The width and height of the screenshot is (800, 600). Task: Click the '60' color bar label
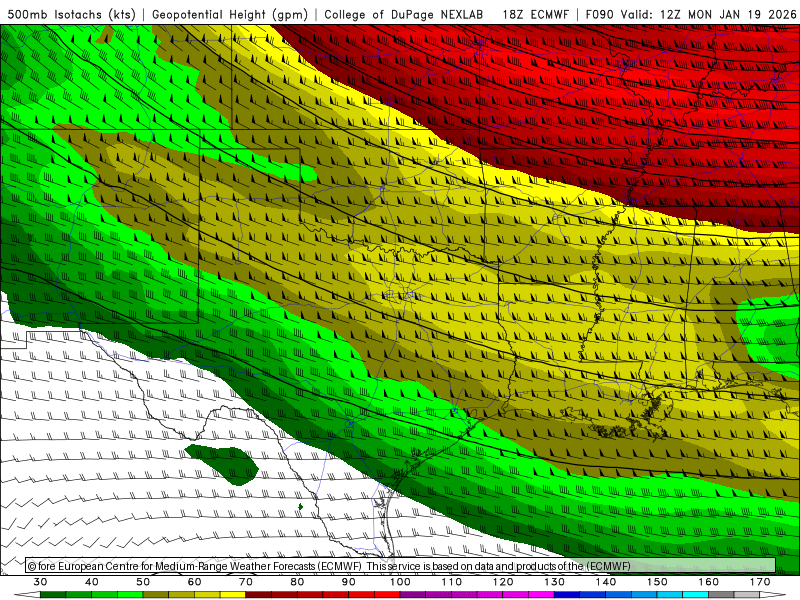tap(194, 582)
